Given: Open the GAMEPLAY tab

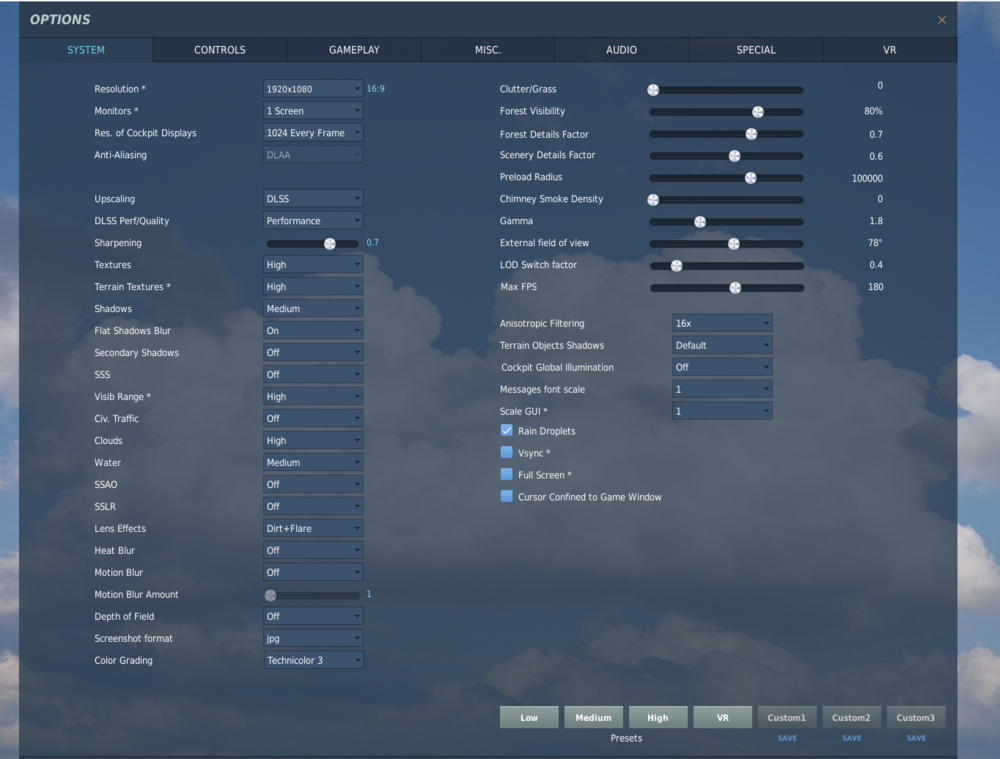Looking at the screenshot, I should 353,49.
